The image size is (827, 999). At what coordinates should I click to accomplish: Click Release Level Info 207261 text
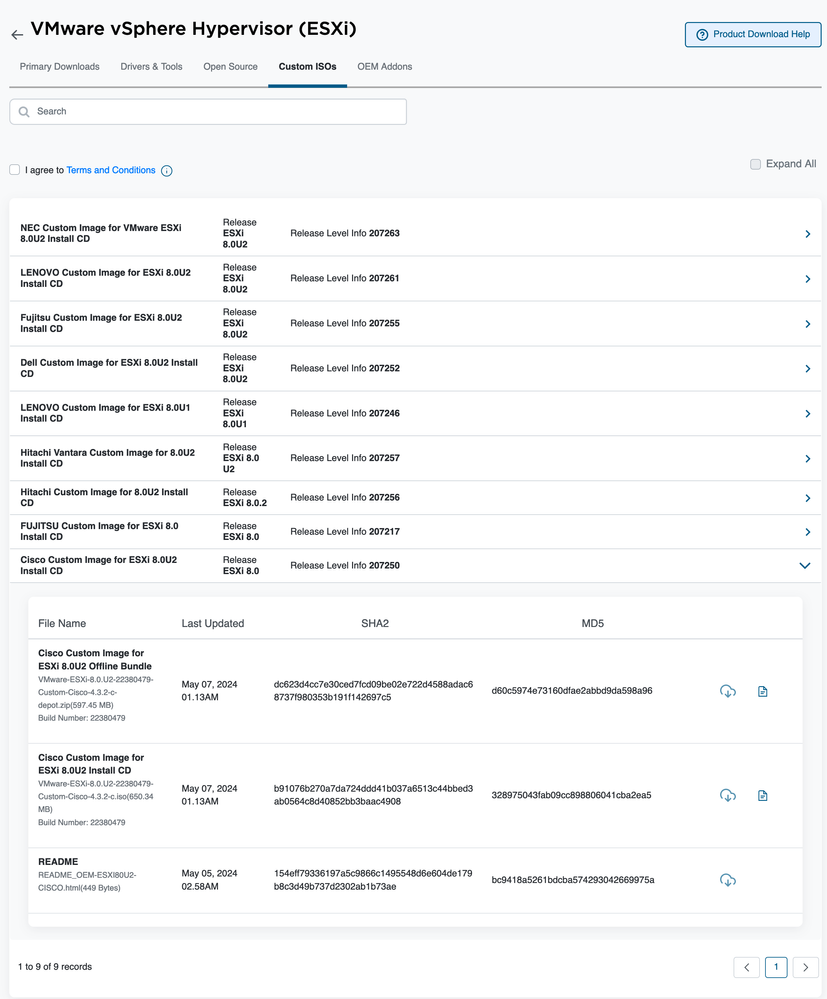coord(345,278)
